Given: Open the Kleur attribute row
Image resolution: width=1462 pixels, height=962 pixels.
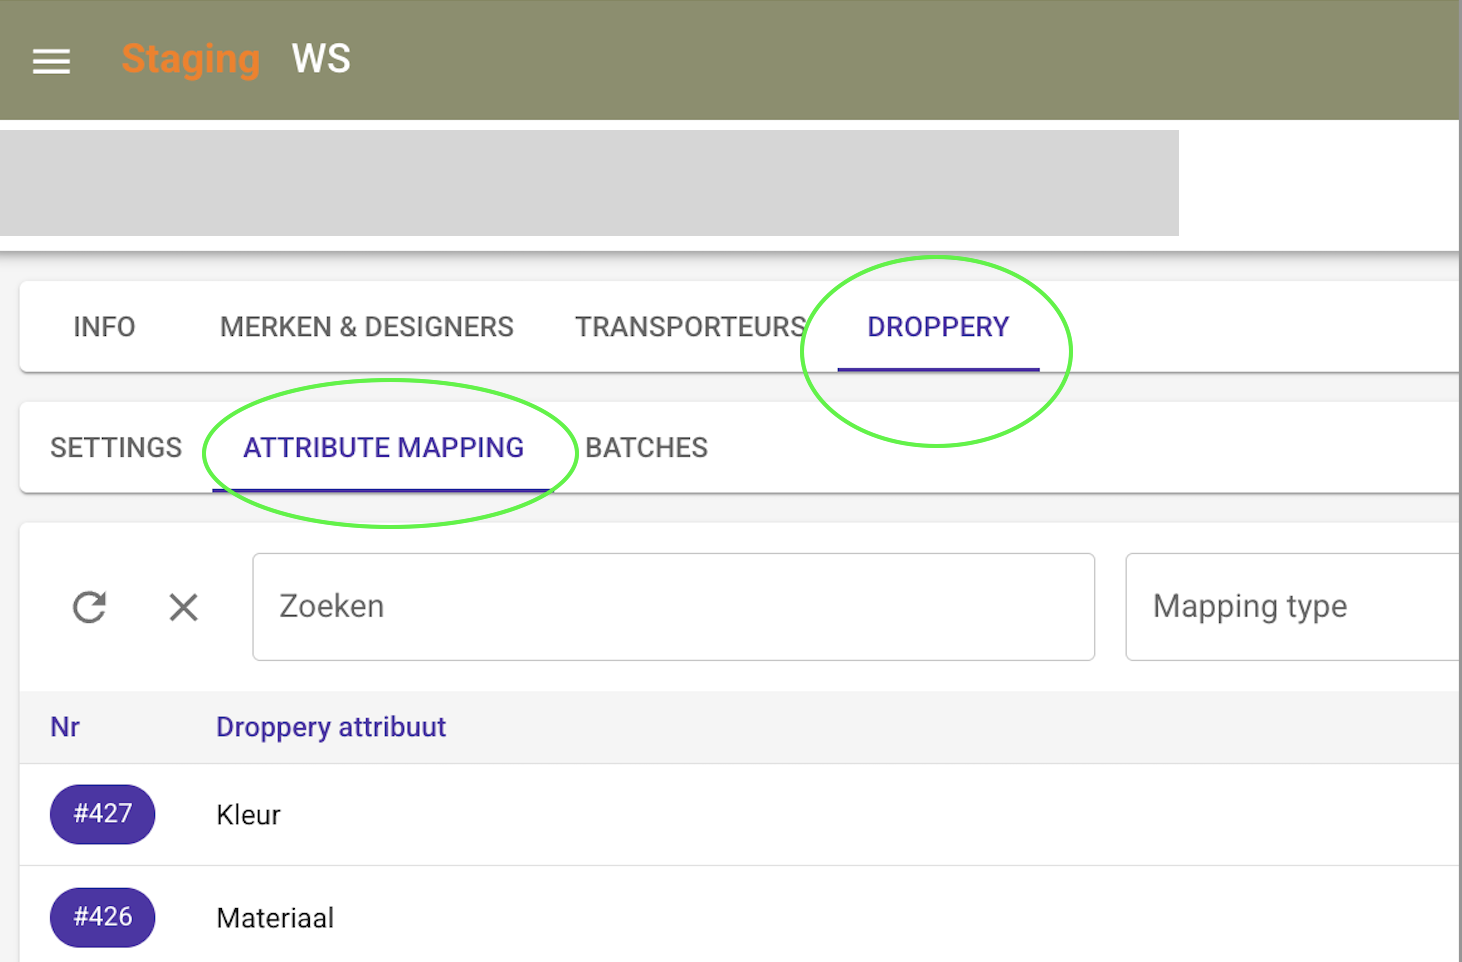Looking at the screenshot, I should (740, 815).
